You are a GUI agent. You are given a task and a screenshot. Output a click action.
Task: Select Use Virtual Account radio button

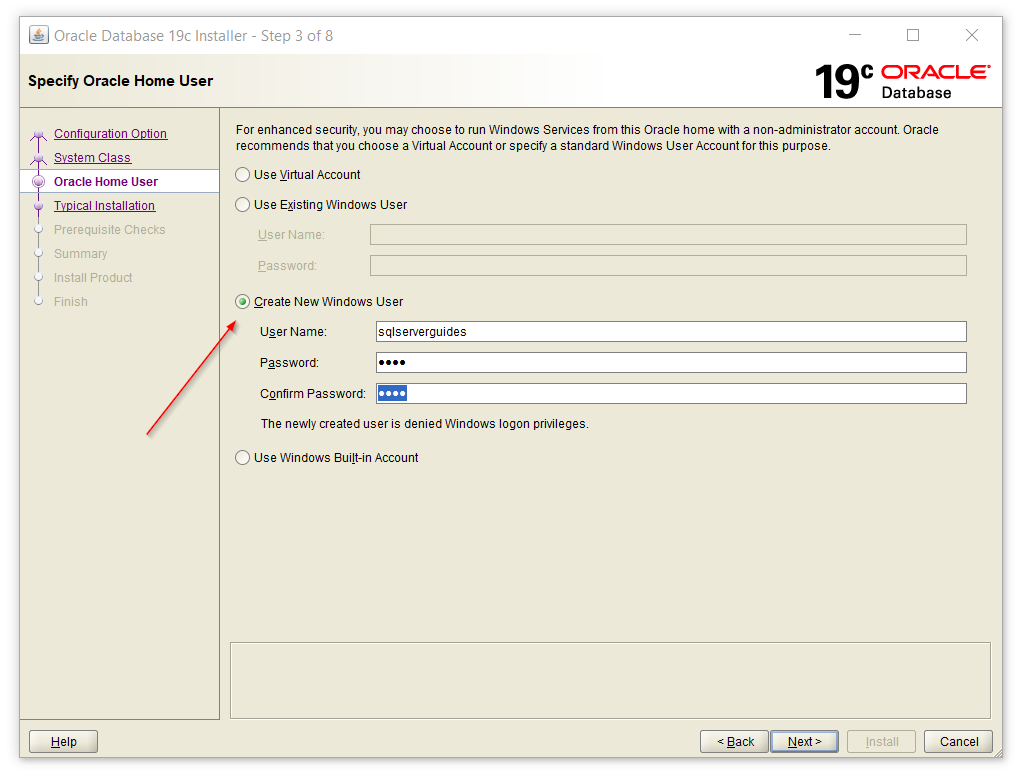click(243, 175)
